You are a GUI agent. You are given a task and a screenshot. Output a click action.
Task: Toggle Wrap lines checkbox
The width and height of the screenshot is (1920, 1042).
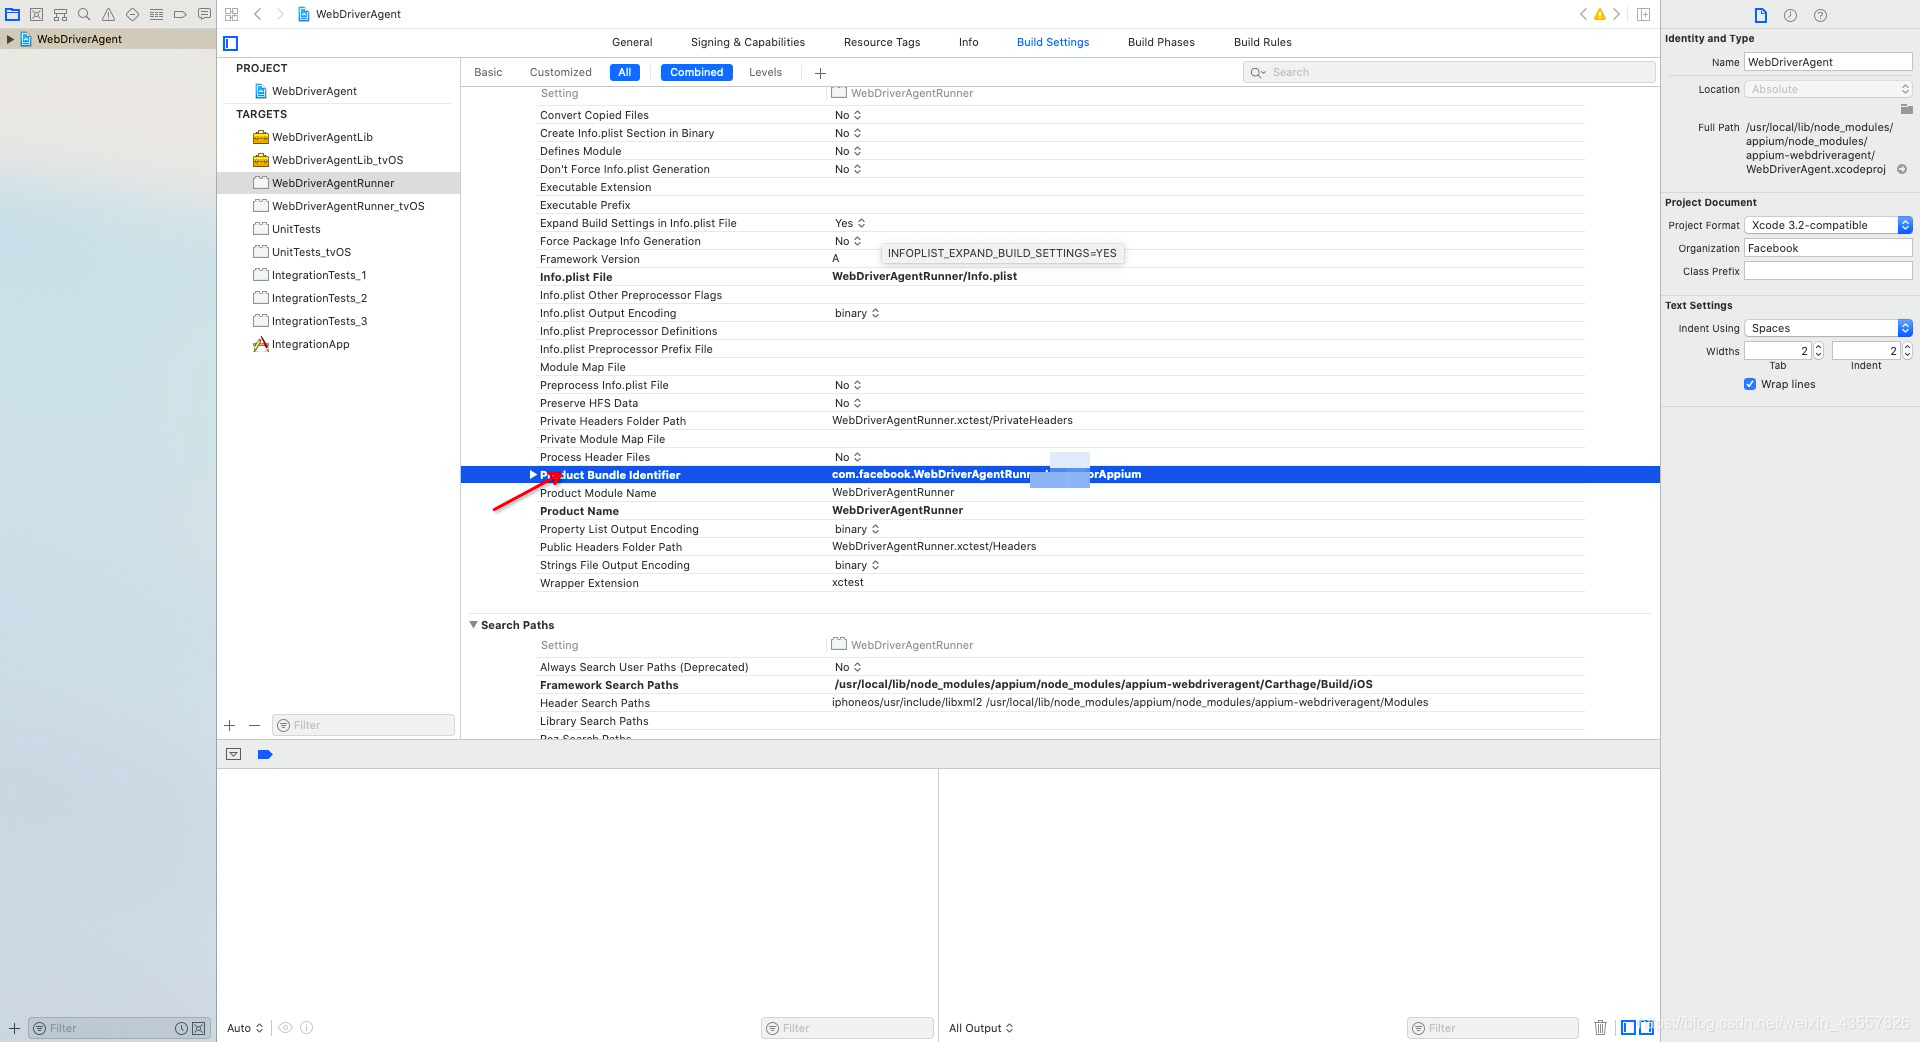click(x=1750, y=384)
